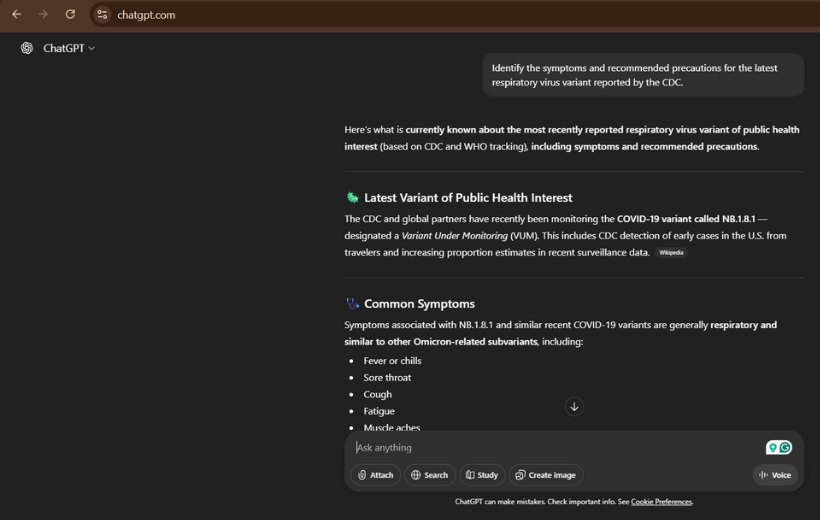Click the browser forward arrow
Viewport: 820px width, 520px height.
point(43,14)
